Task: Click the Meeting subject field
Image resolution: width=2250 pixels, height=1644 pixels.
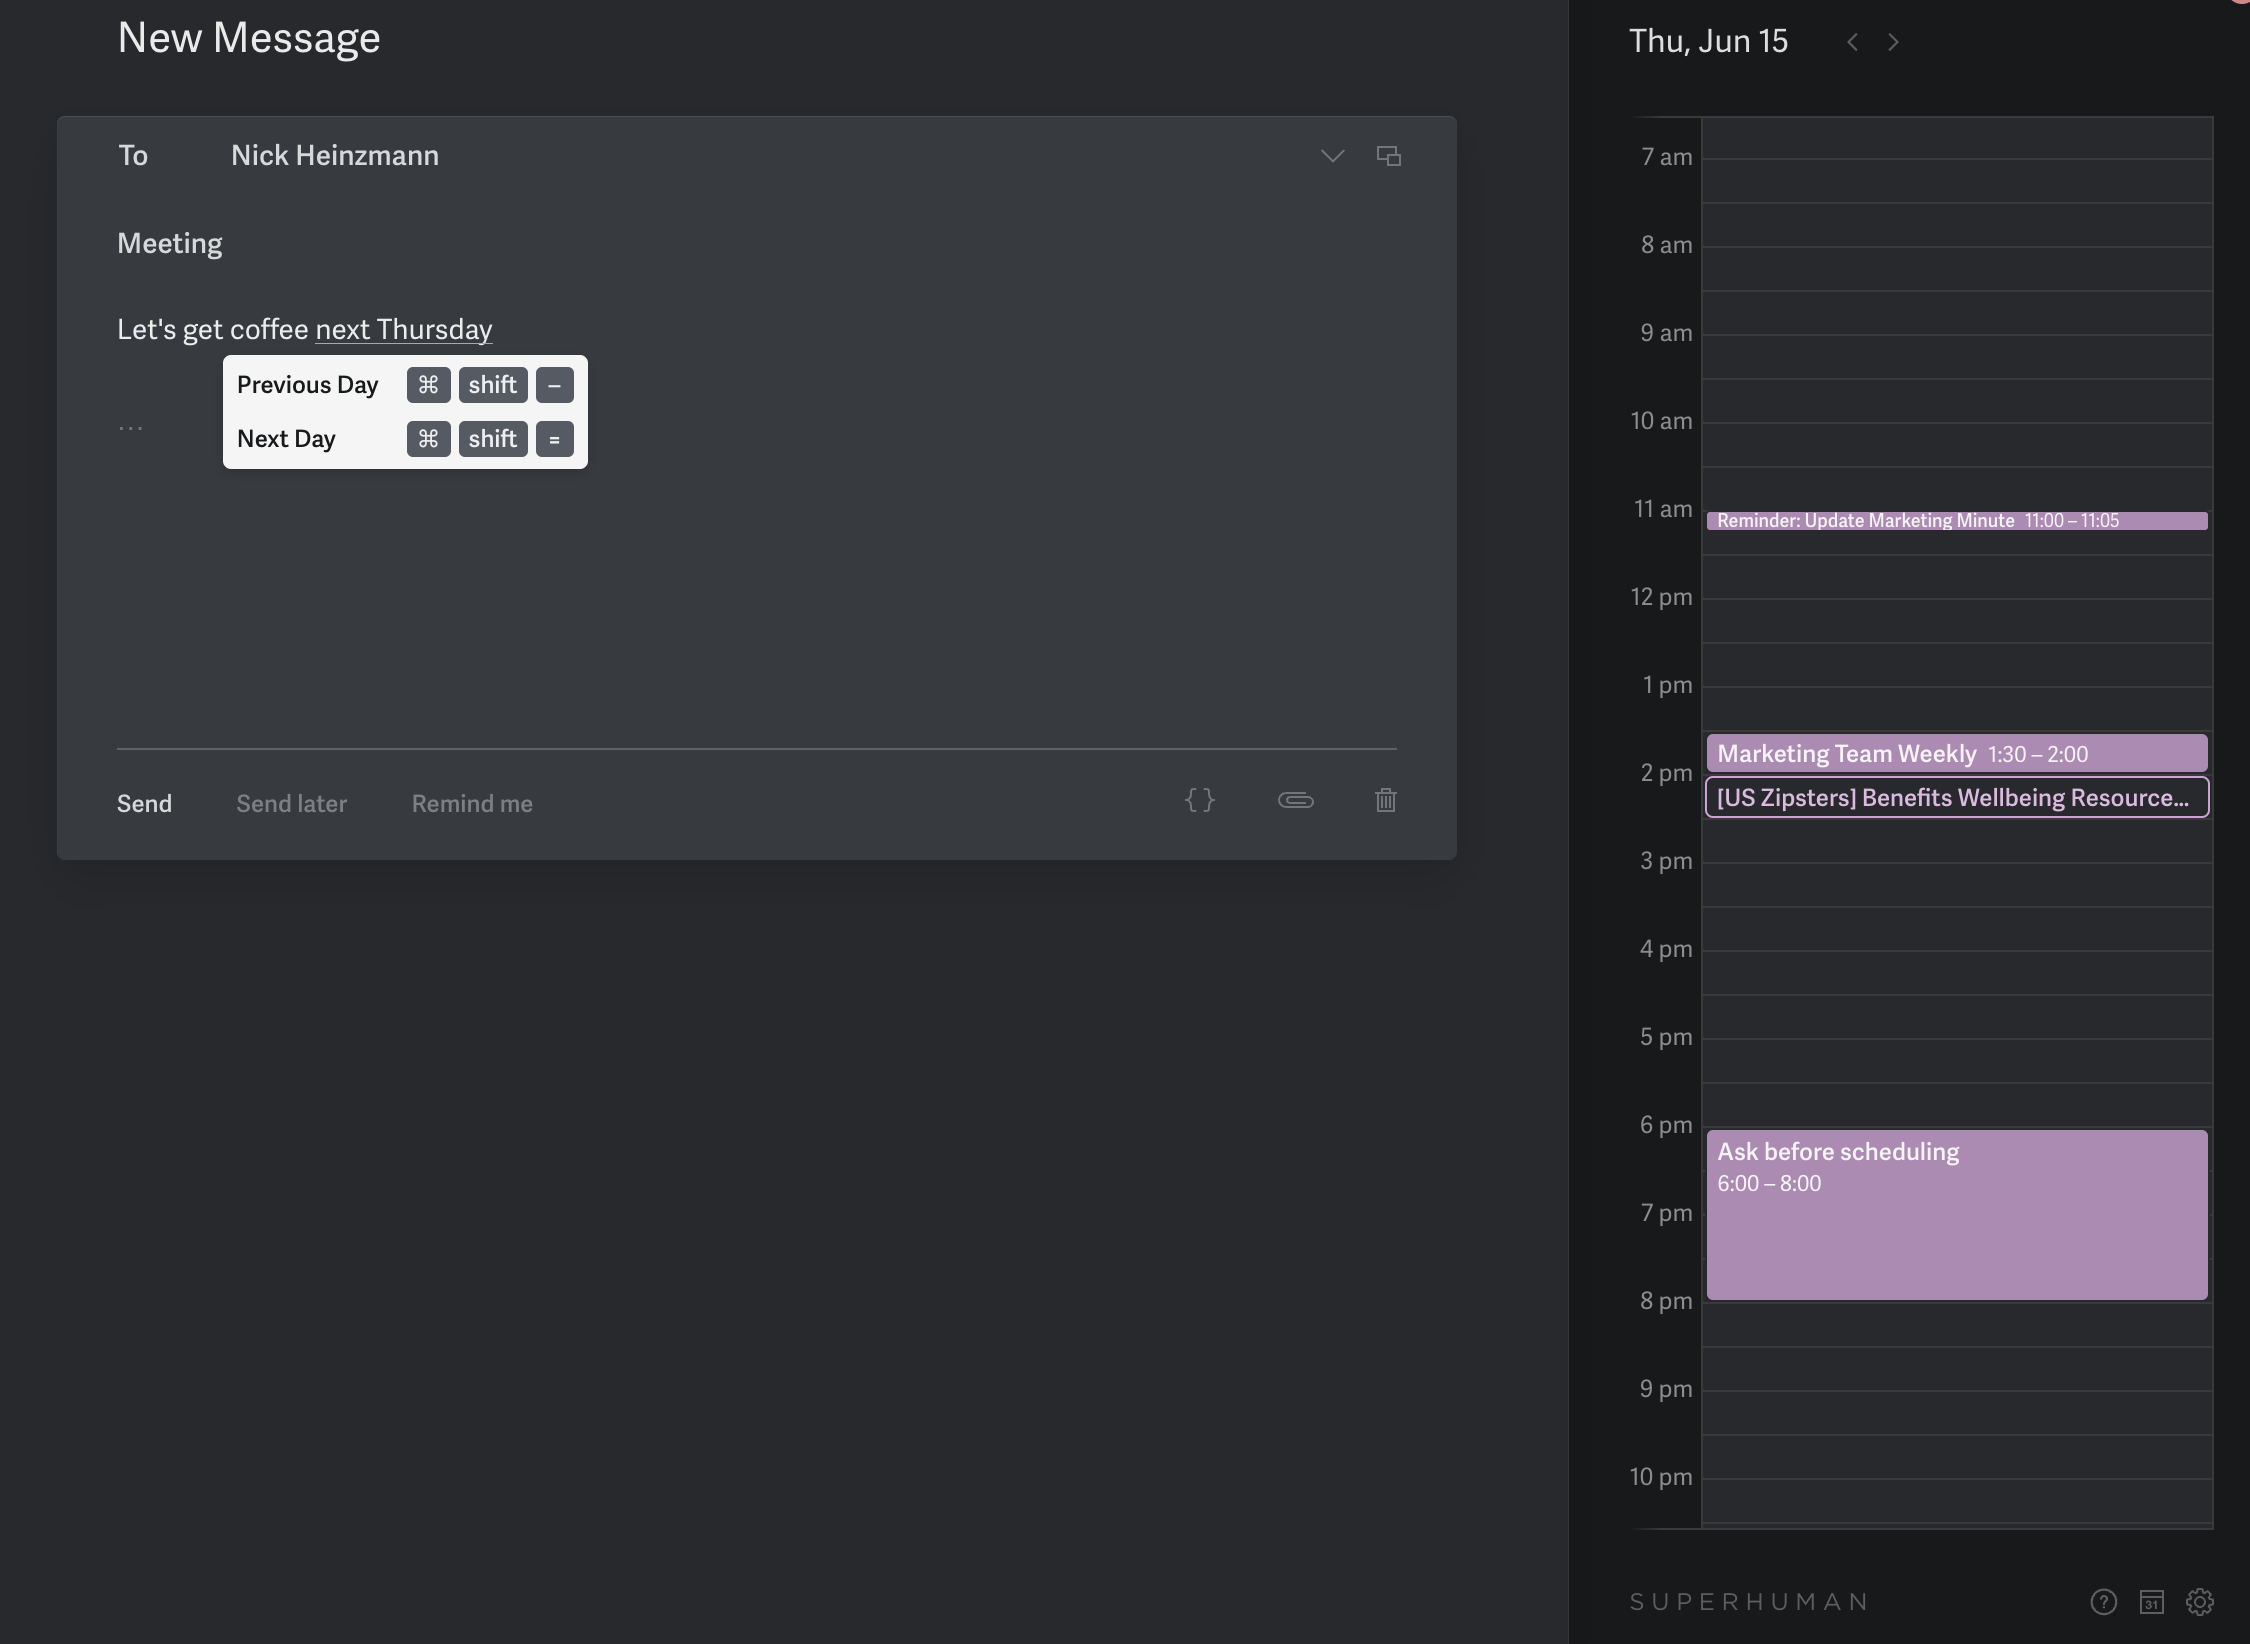Action: pos(170,244)
